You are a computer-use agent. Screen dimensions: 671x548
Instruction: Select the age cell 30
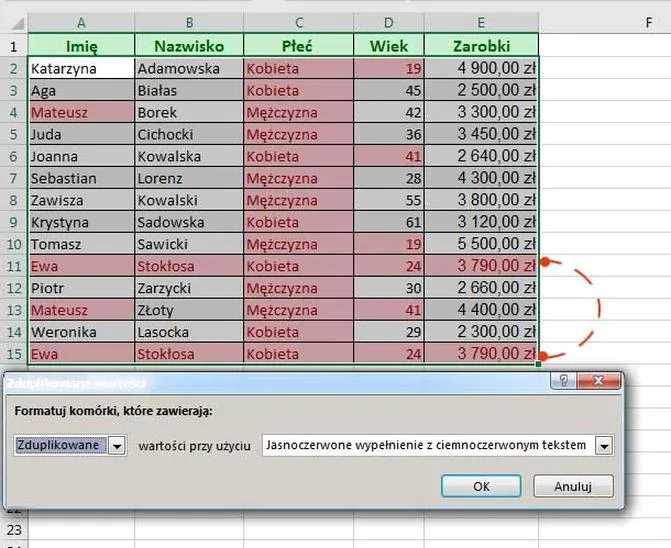389,288
